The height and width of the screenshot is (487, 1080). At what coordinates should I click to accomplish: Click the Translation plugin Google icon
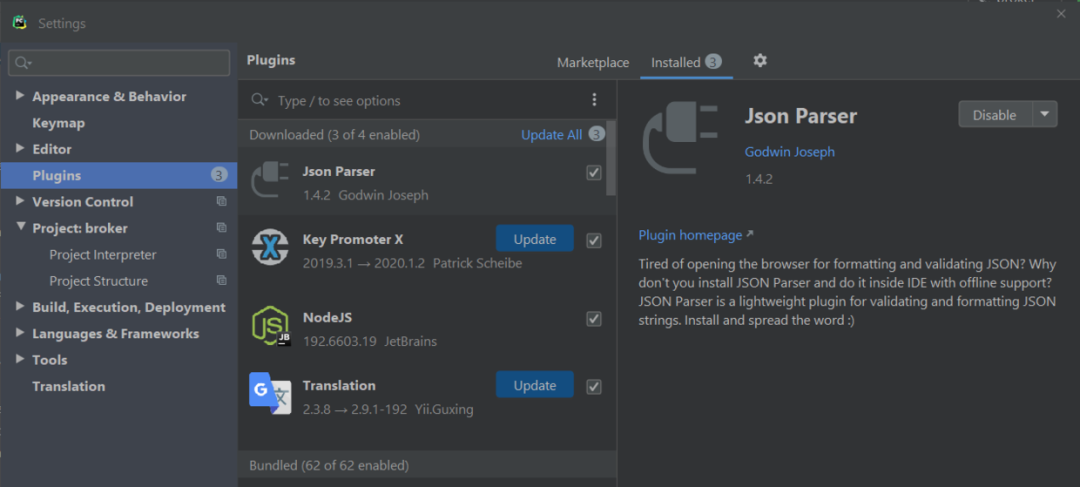click(x=271, y=393)
